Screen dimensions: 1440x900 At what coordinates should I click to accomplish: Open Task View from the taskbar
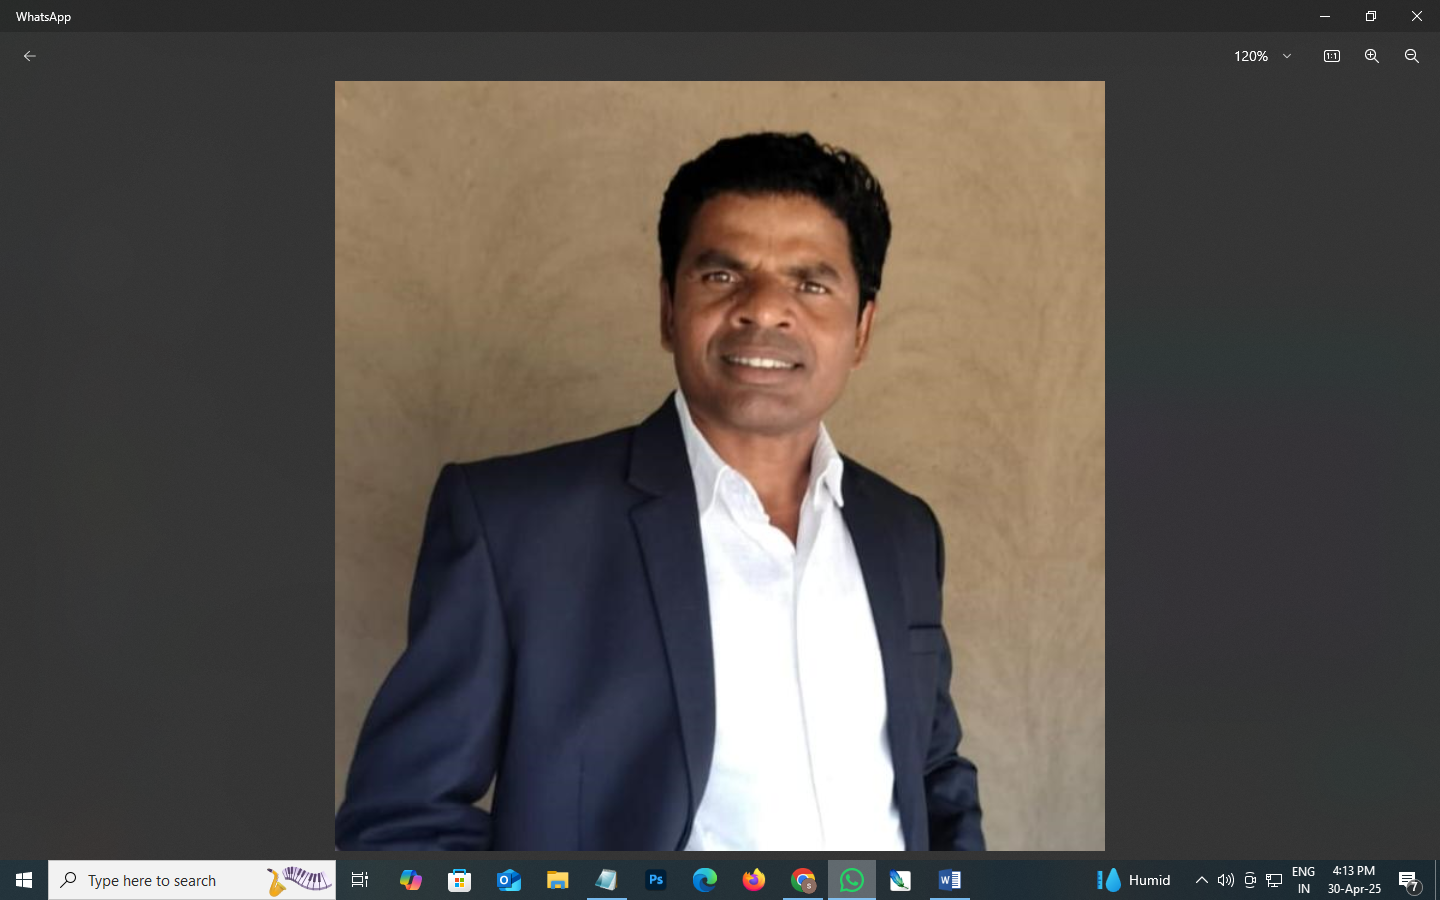tap(360, 880)
